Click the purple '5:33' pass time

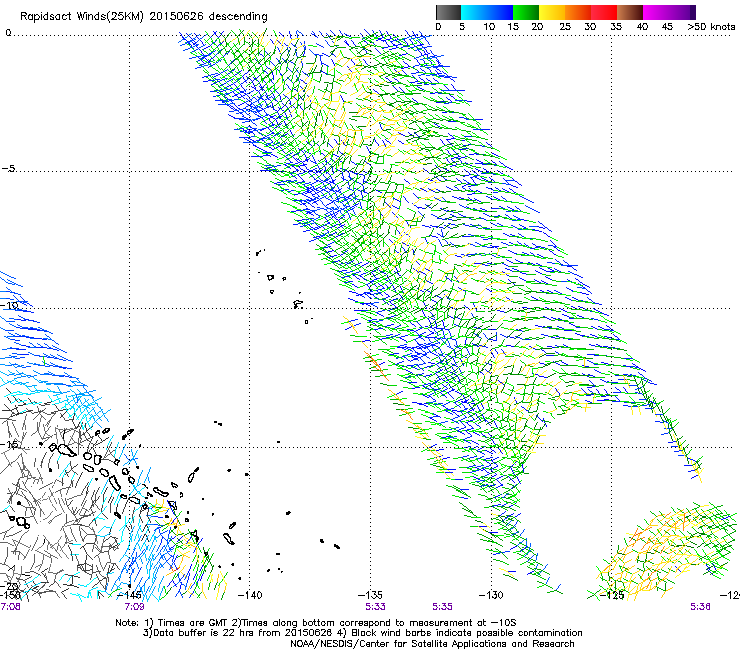tap(375, 607)
